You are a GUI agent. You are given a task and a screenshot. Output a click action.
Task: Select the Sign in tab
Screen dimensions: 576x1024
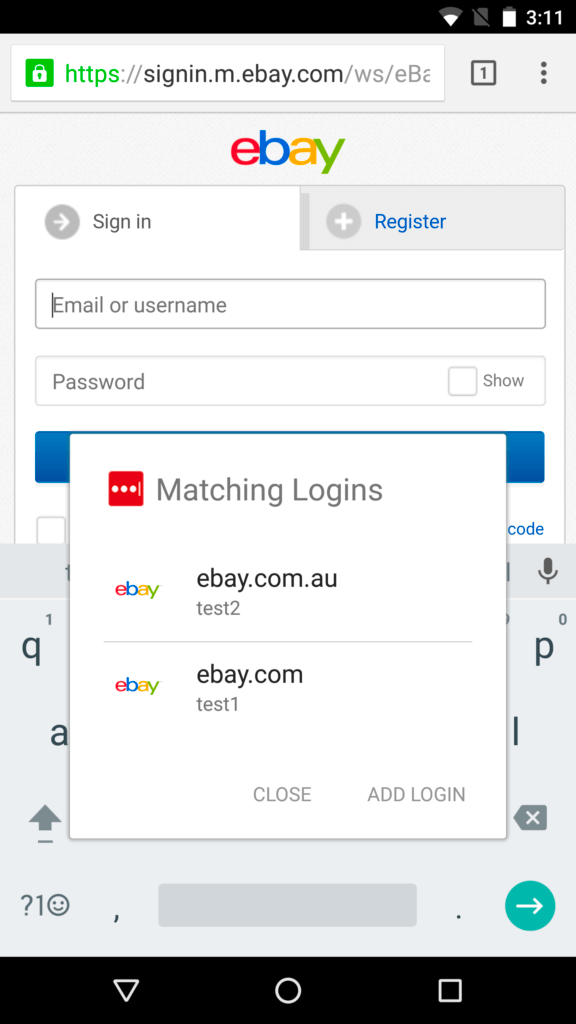pos(157,220)
